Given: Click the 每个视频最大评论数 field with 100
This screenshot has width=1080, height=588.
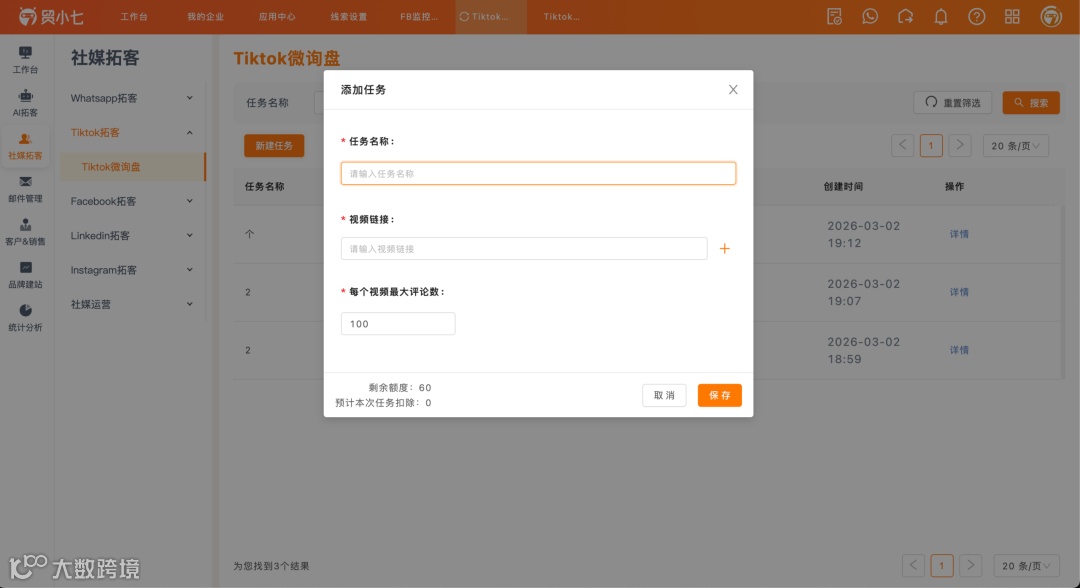Looking at the screenshot, I should (398, 324).
